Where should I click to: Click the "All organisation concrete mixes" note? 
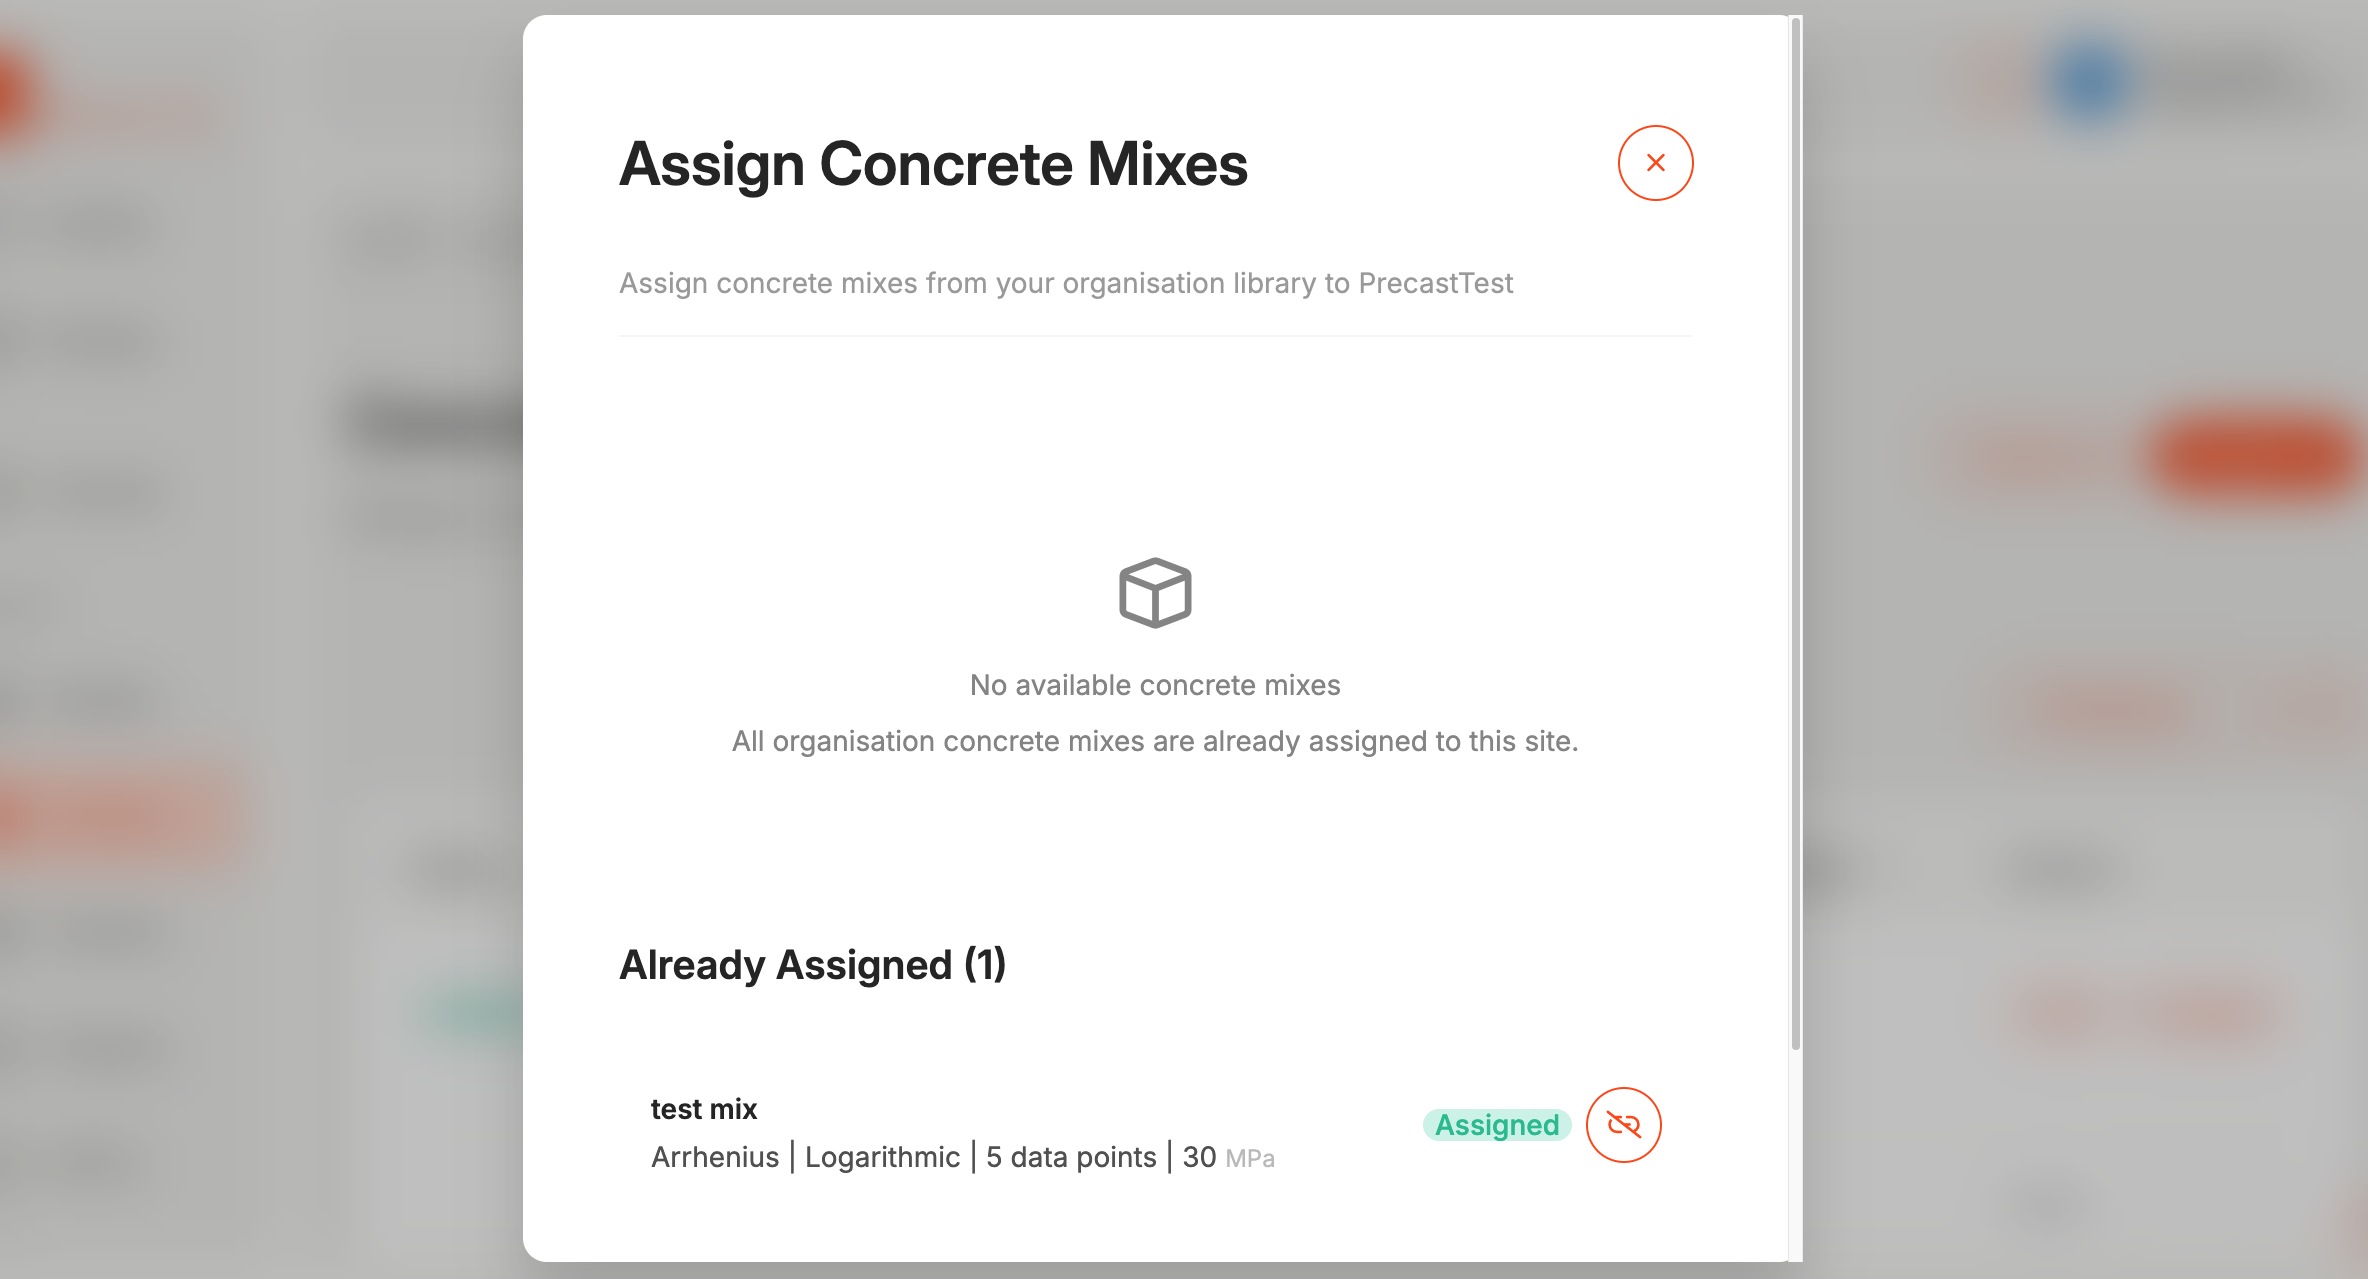pos(1155,741)
